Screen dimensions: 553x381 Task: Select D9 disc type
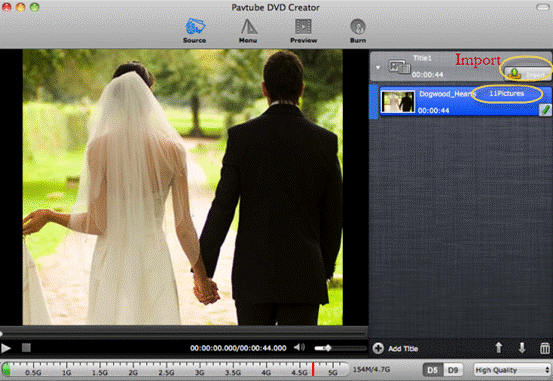pos(453,370)
